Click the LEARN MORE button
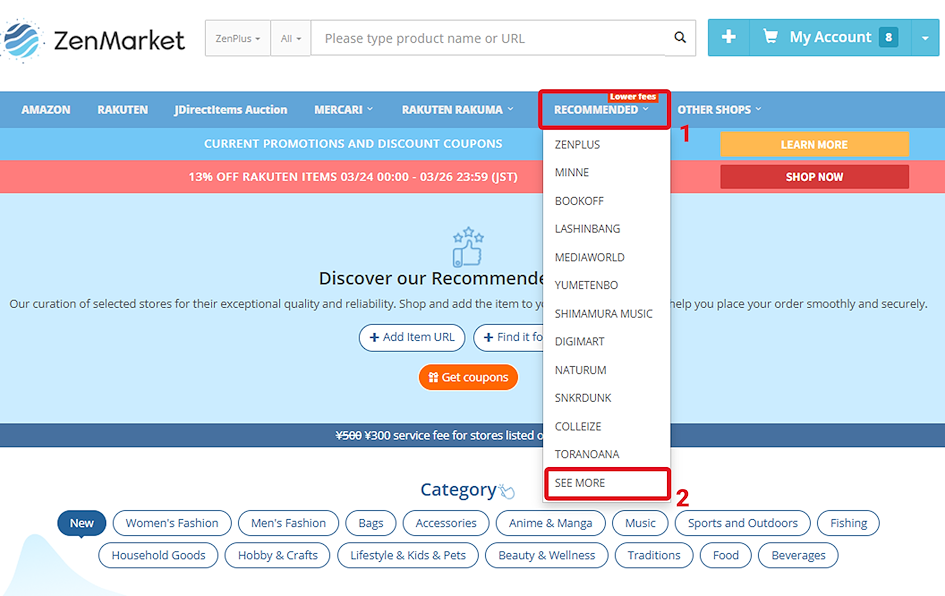 click(814, 145)
